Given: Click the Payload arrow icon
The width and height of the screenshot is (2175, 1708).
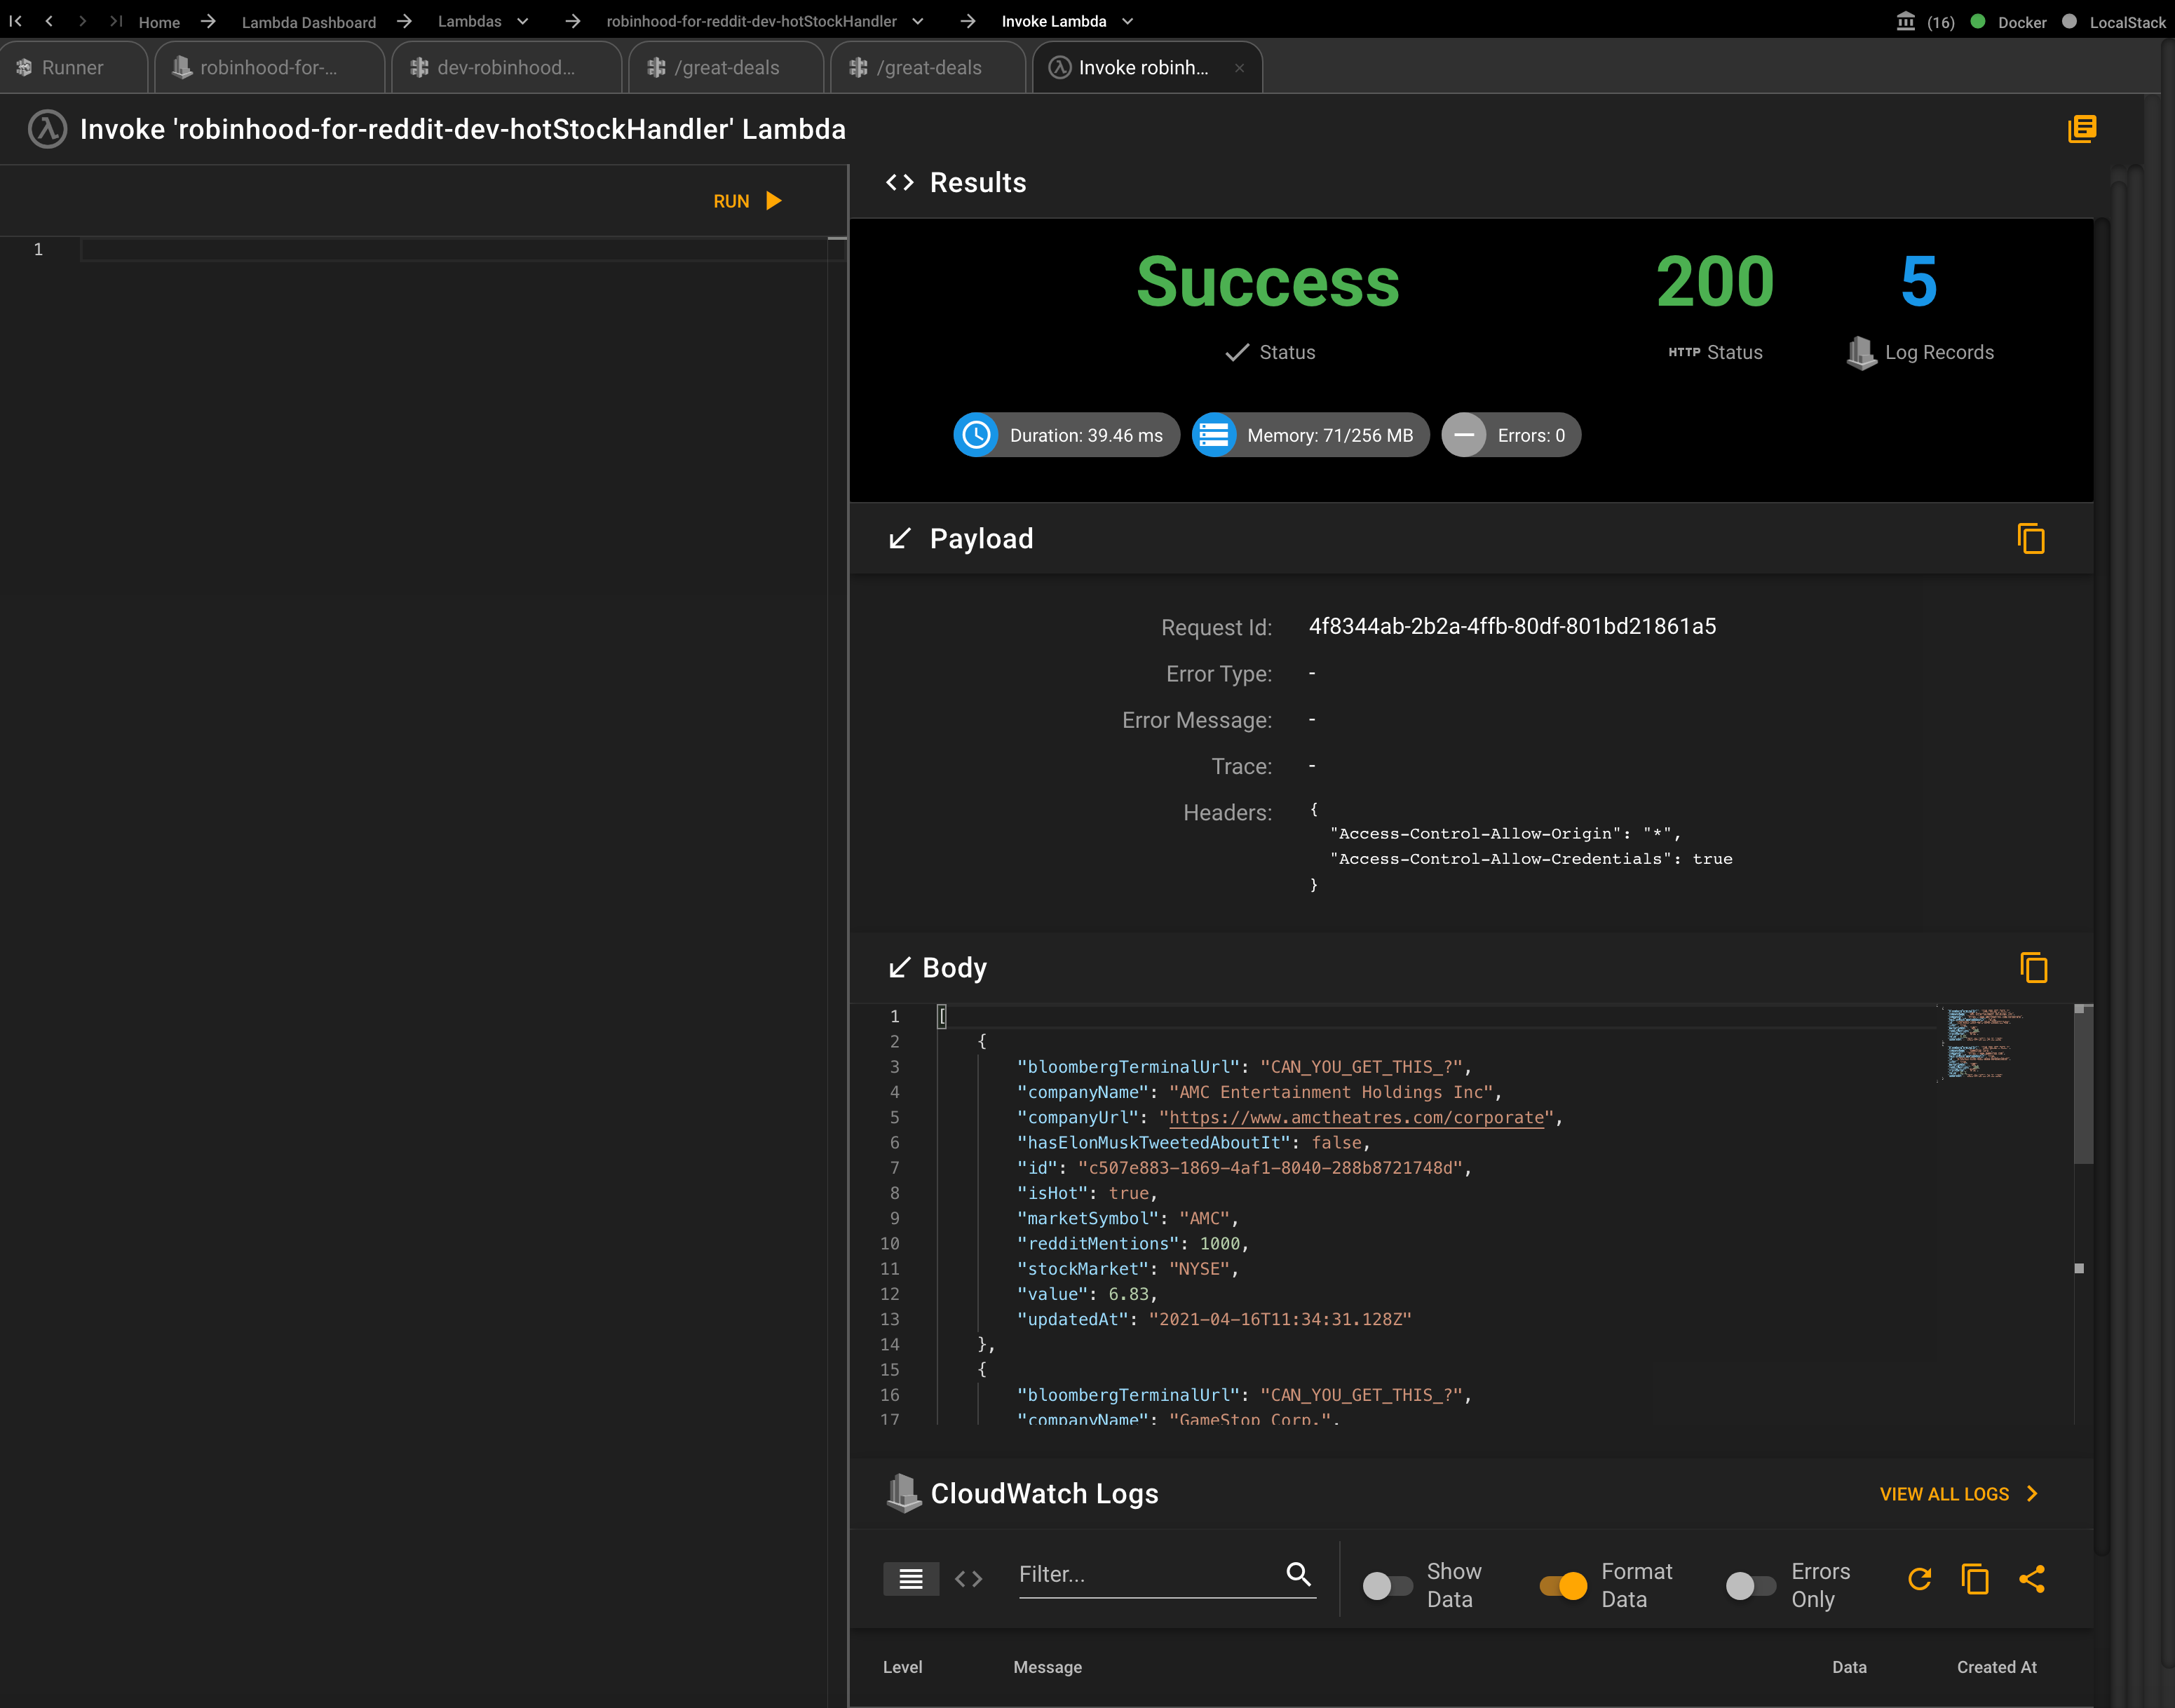Looking at the screenshot, I should tap(900, 538).
